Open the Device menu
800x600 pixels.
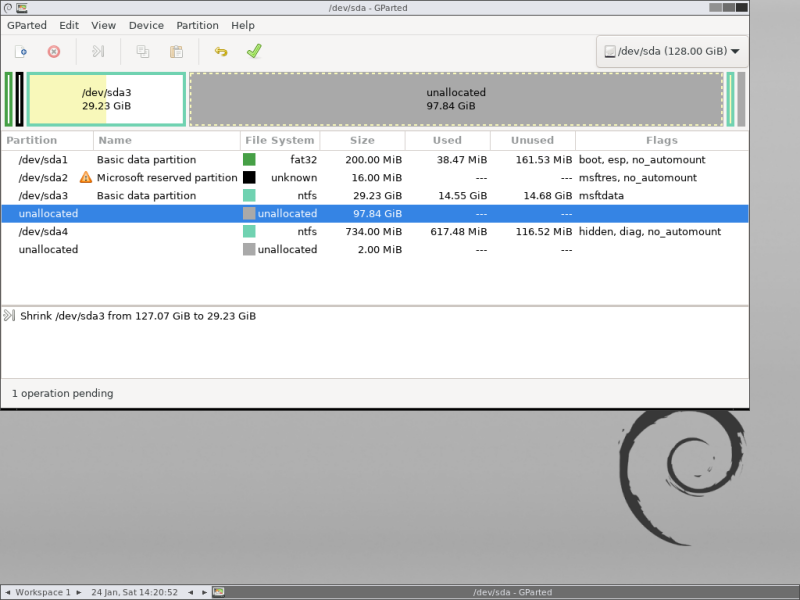146,26
